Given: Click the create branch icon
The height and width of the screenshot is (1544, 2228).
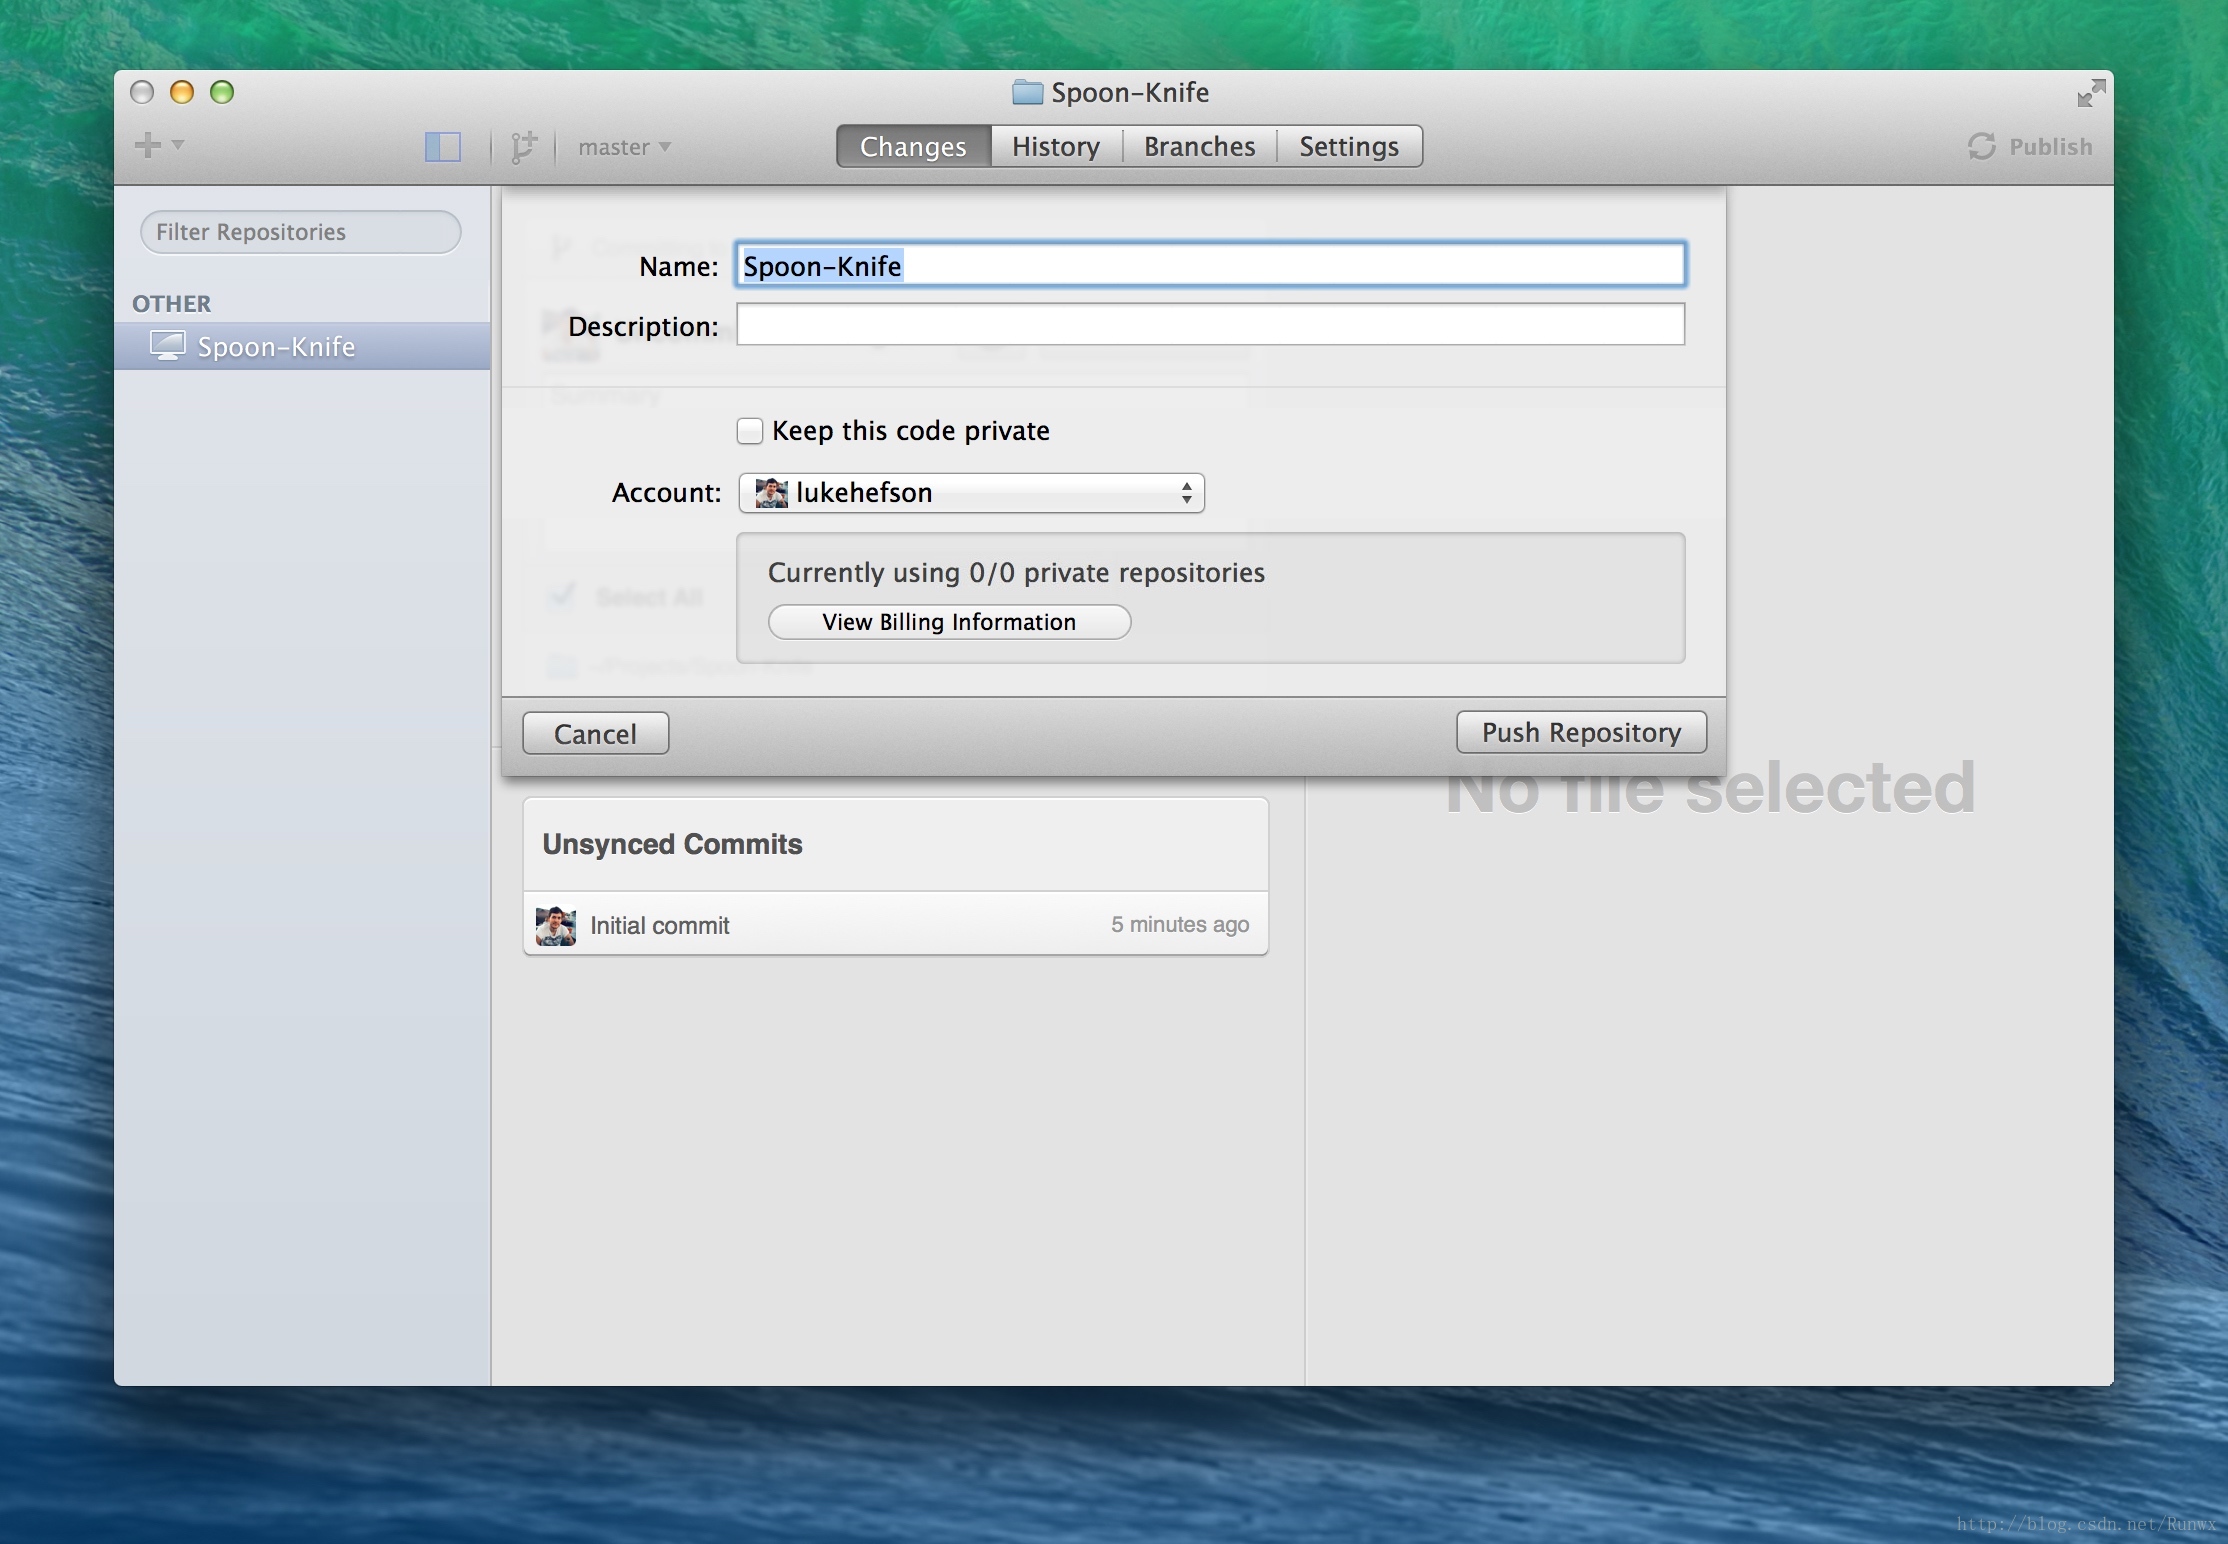Looking at the screenshot, I should [523, 147].
